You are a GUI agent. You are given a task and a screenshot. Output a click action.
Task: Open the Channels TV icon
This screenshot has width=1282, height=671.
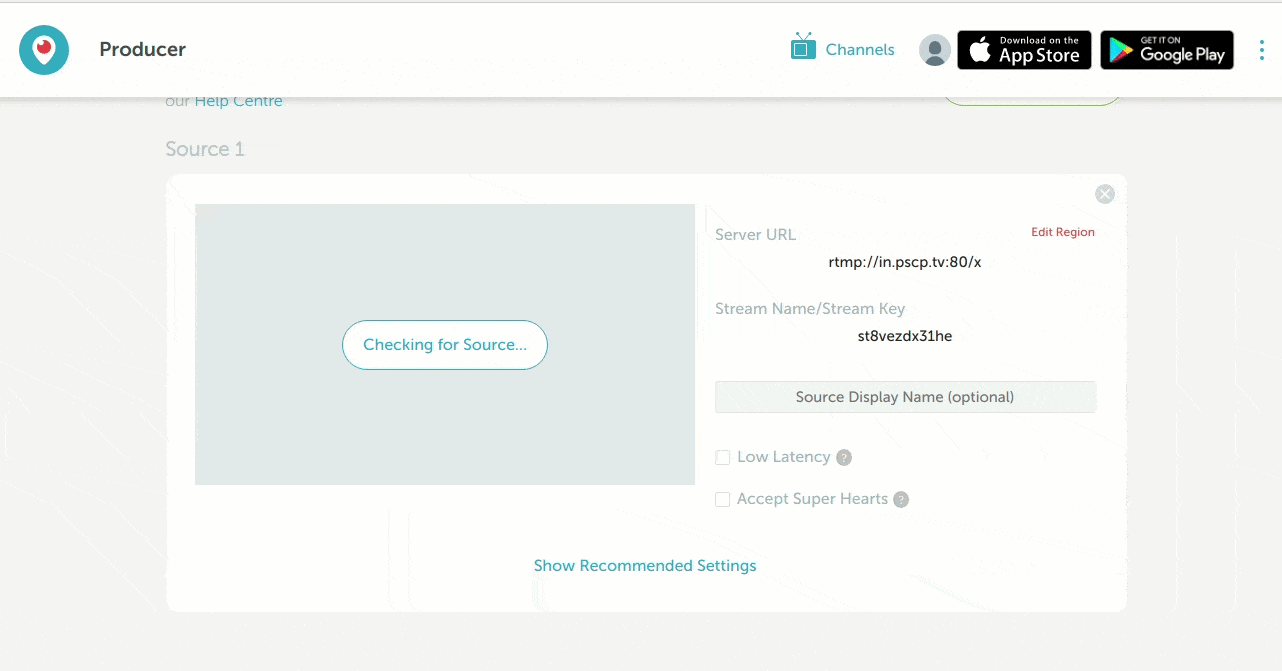click(803, 47)
